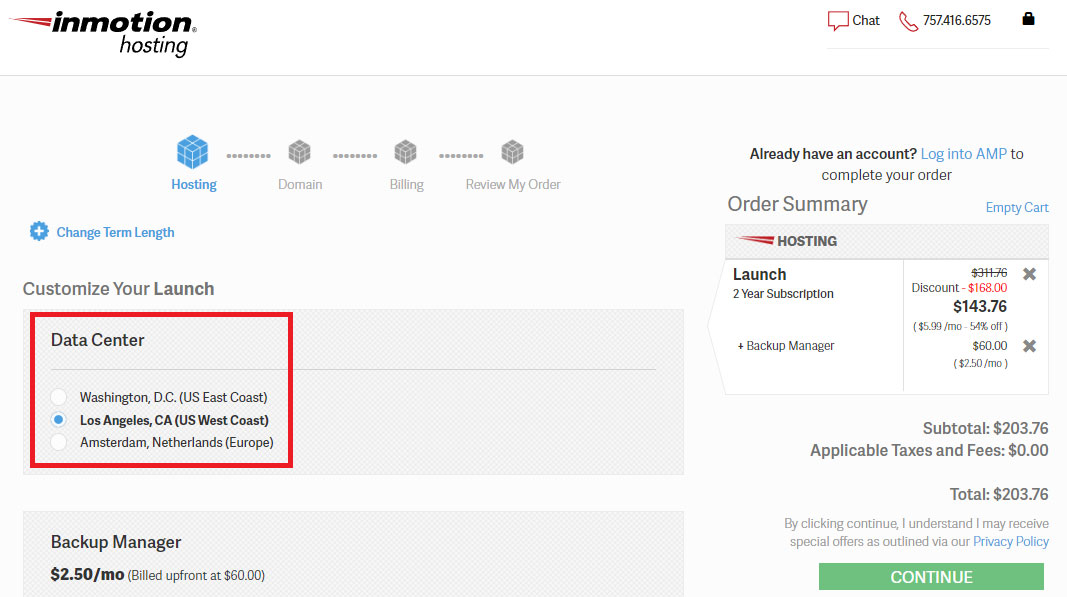Viewport: 1067px width, 597px height.
Task: Click the phone number 757.416.6575
Action: pyautogui.click(x=956, y=20)
